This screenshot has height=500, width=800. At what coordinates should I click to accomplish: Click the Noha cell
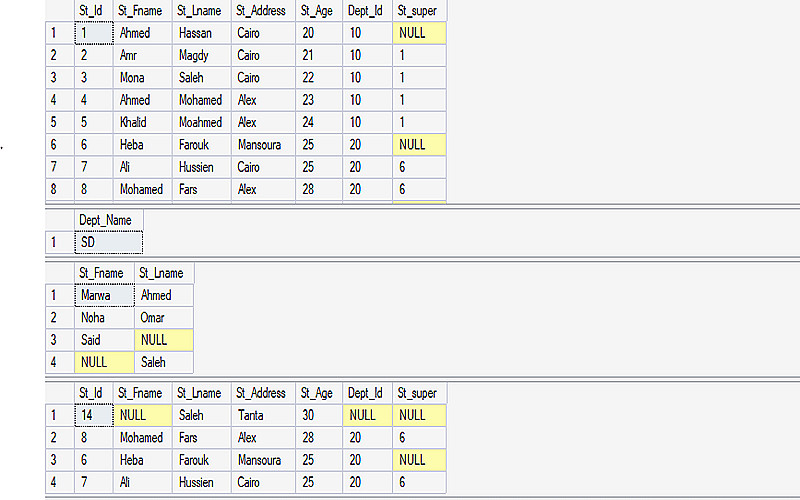point(103,318)
